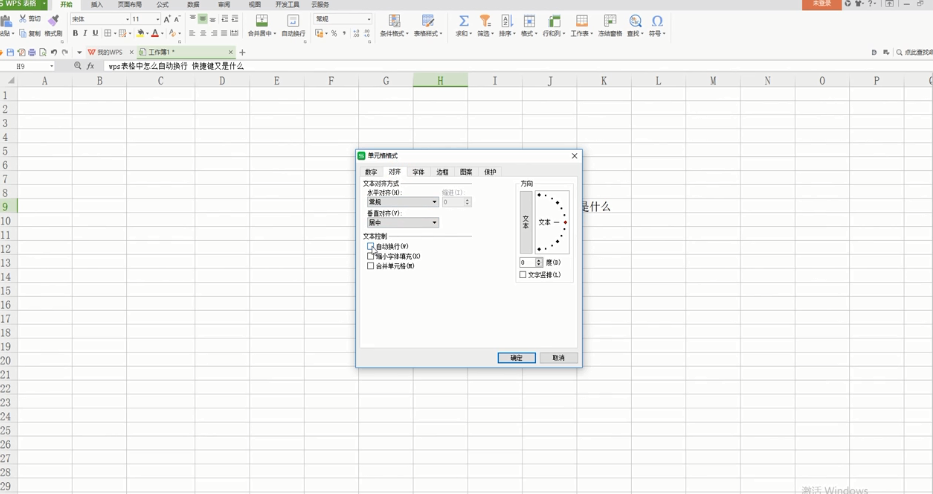The height and width of the screenshot is (494, 933).
Task: Open the font size dropdown showing 11
Action: tap(157, 19)
